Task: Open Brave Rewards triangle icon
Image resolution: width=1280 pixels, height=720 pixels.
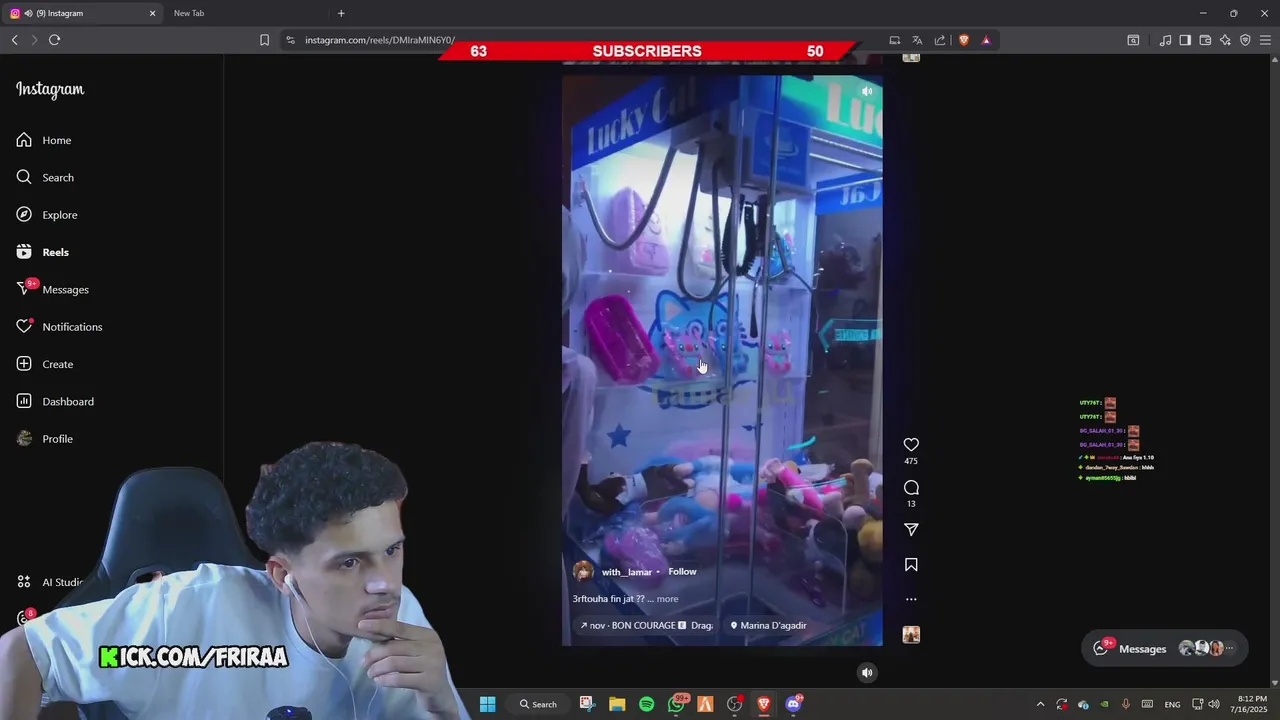Action: point(986,40)
